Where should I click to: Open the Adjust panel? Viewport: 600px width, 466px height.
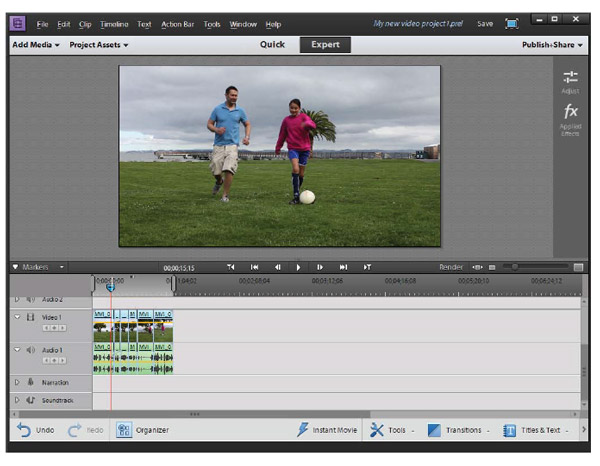pos(570,82)
